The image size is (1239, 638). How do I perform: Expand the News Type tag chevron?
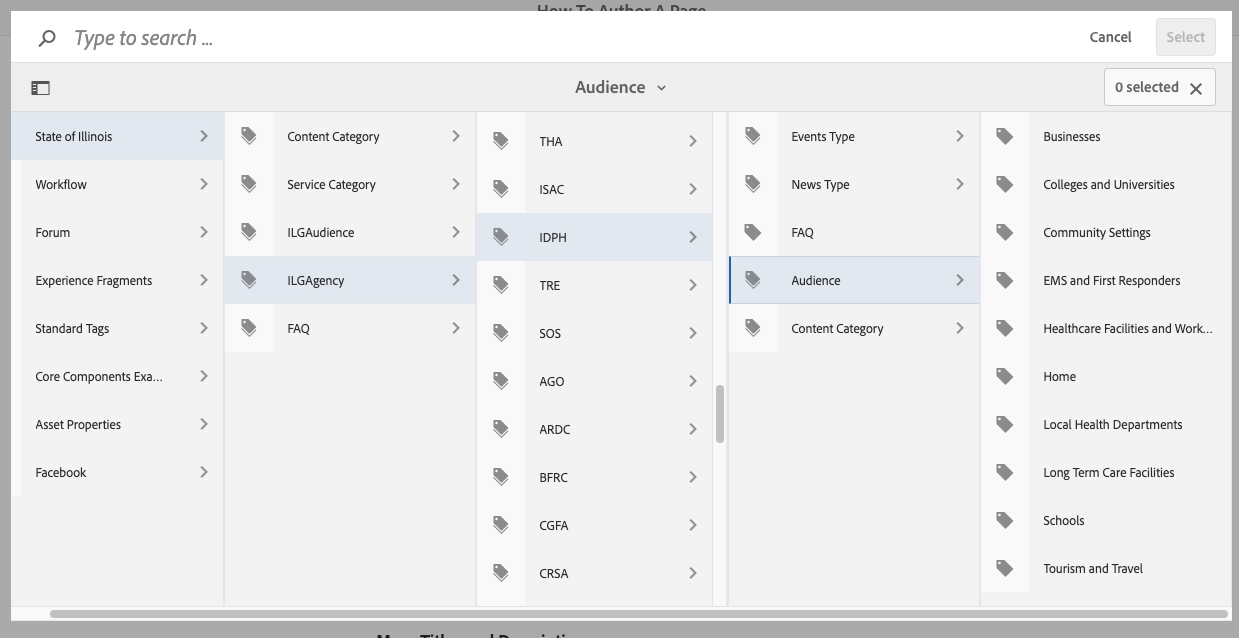click(960, 184)
